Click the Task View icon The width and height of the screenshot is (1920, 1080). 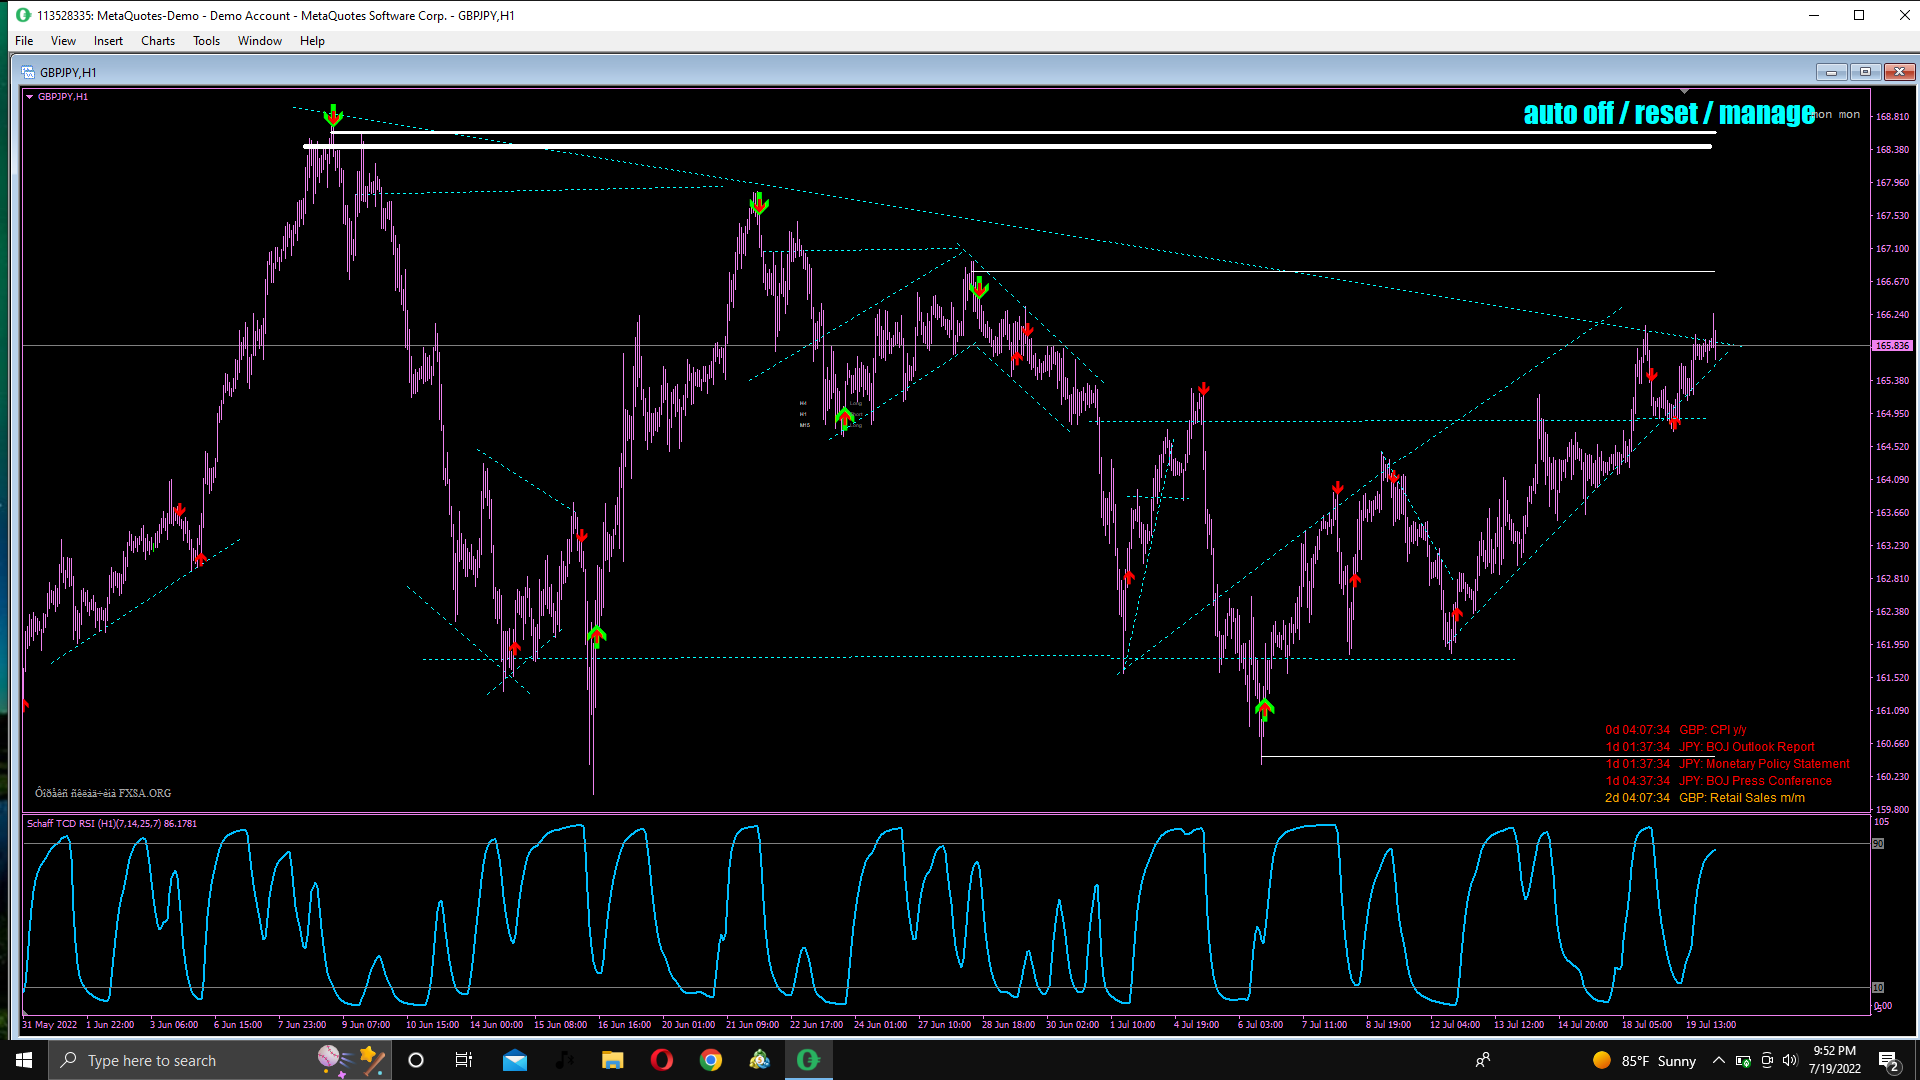(464, 1060)
